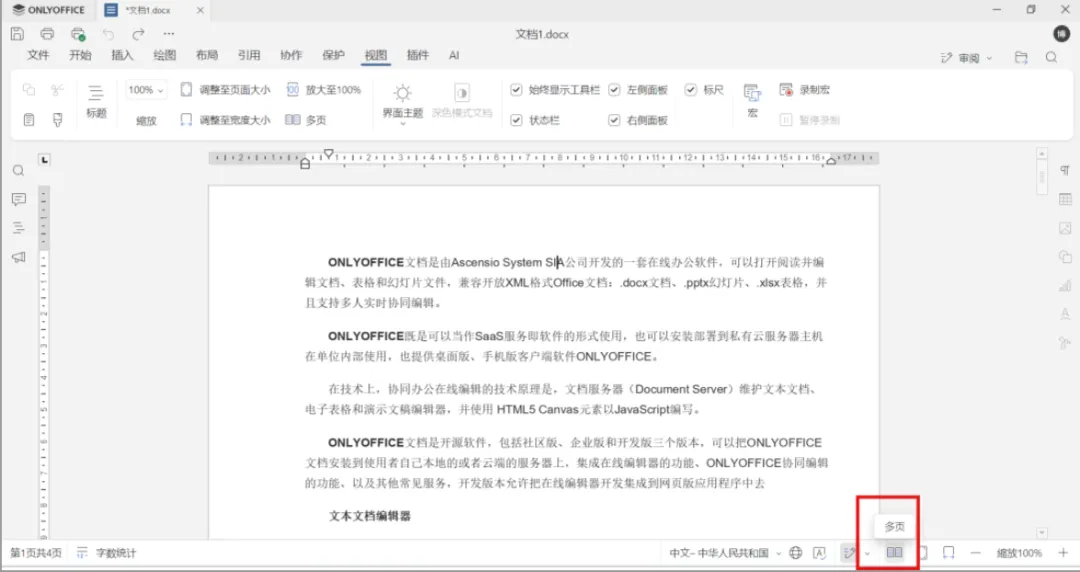The height and width of the screenshot is (572, 1080).
Task: Open table settings in right sidebar
Action: click(1065, 199)
